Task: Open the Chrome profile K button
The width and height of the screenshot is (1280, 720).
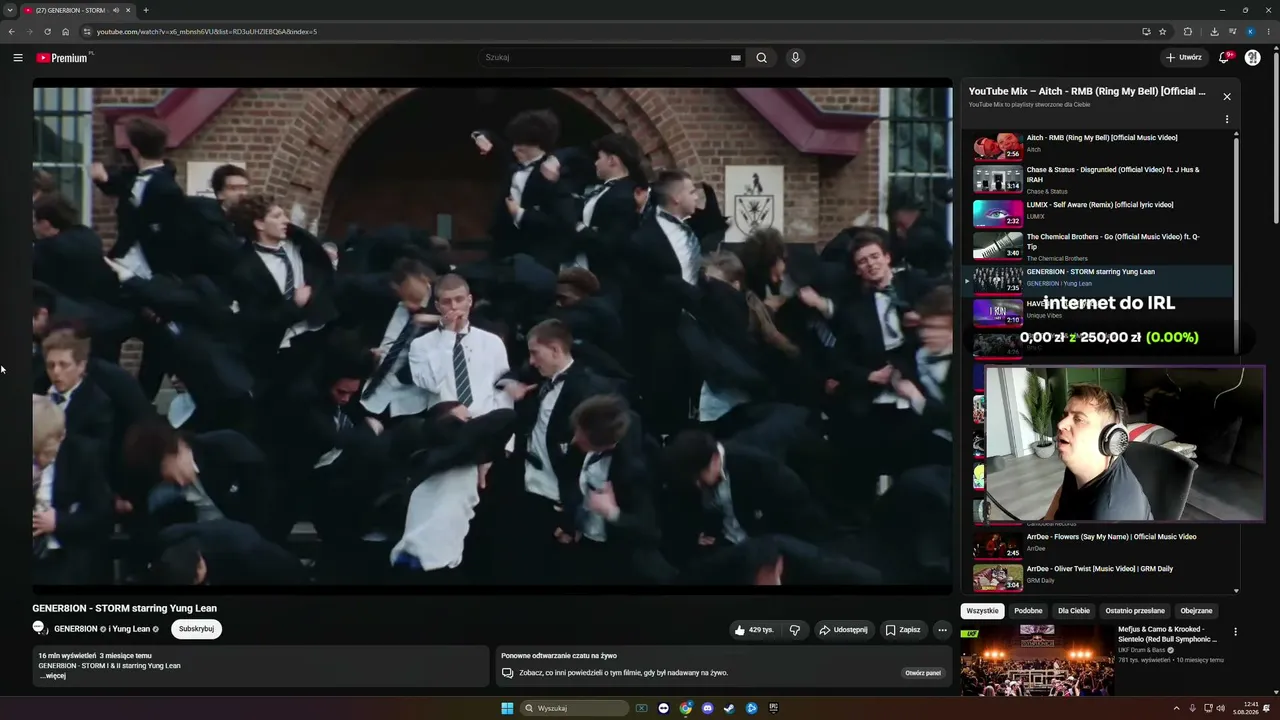Action: coord(1250,31)
